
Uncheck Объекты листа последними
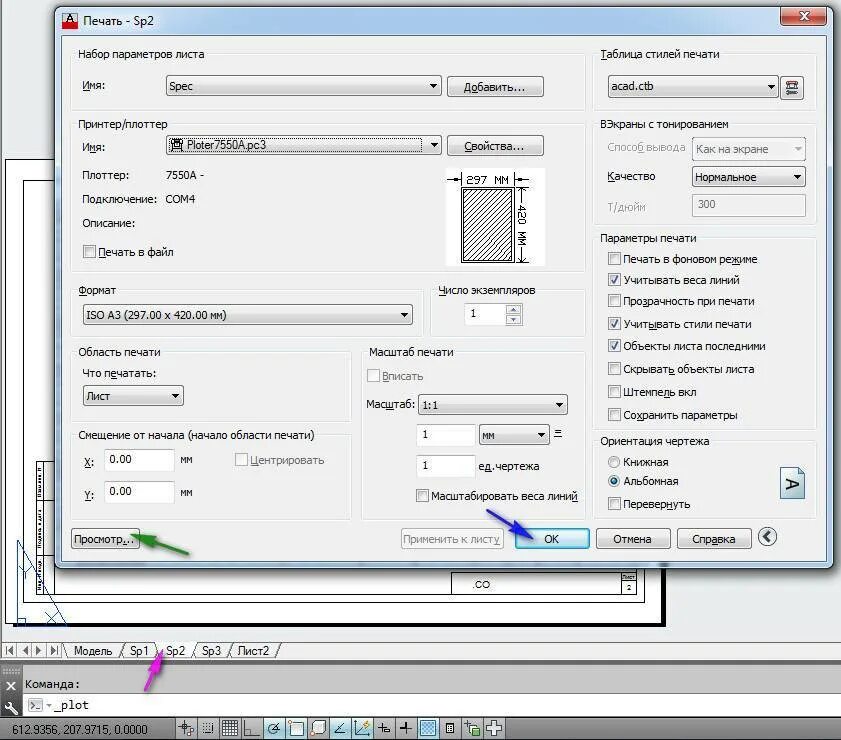coord(614,345)
